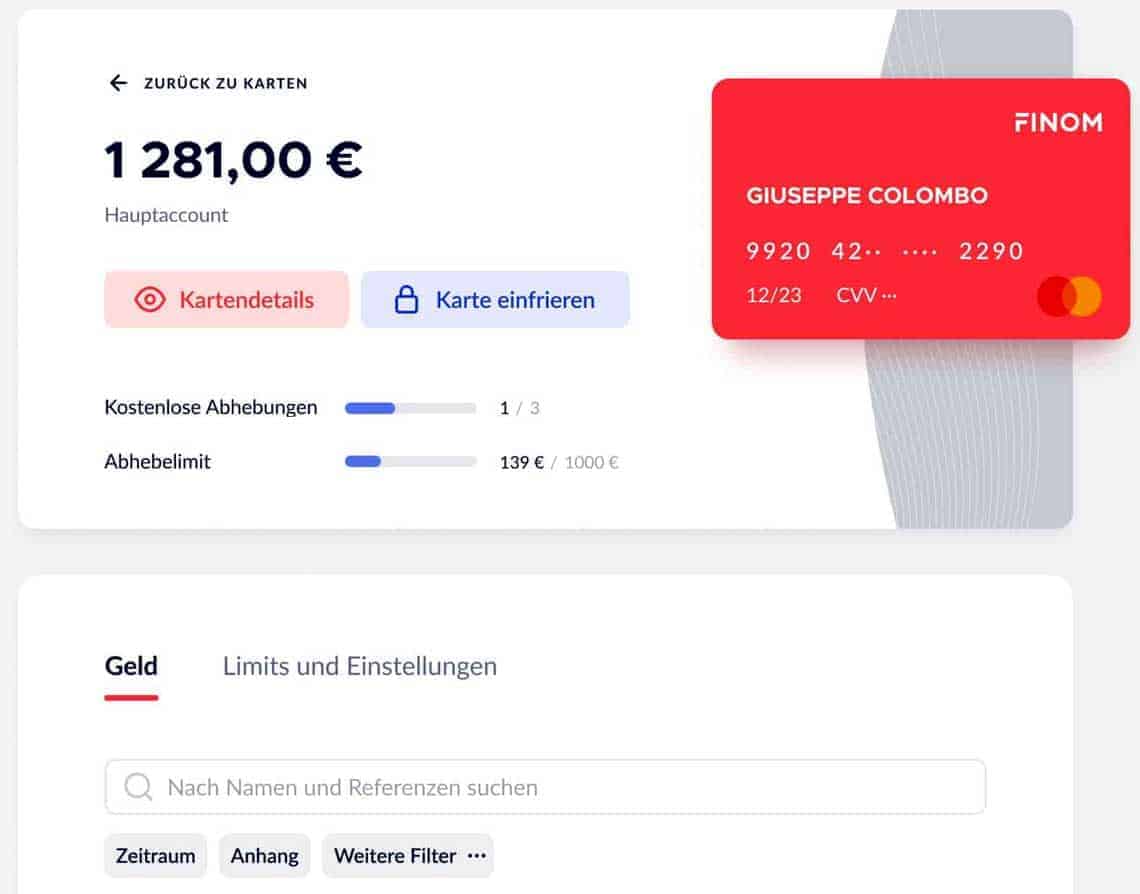Freeze card via Karte einfrieren
Image resolution: width=1140 pixels, height=894 pixels.
pos(495,299)
